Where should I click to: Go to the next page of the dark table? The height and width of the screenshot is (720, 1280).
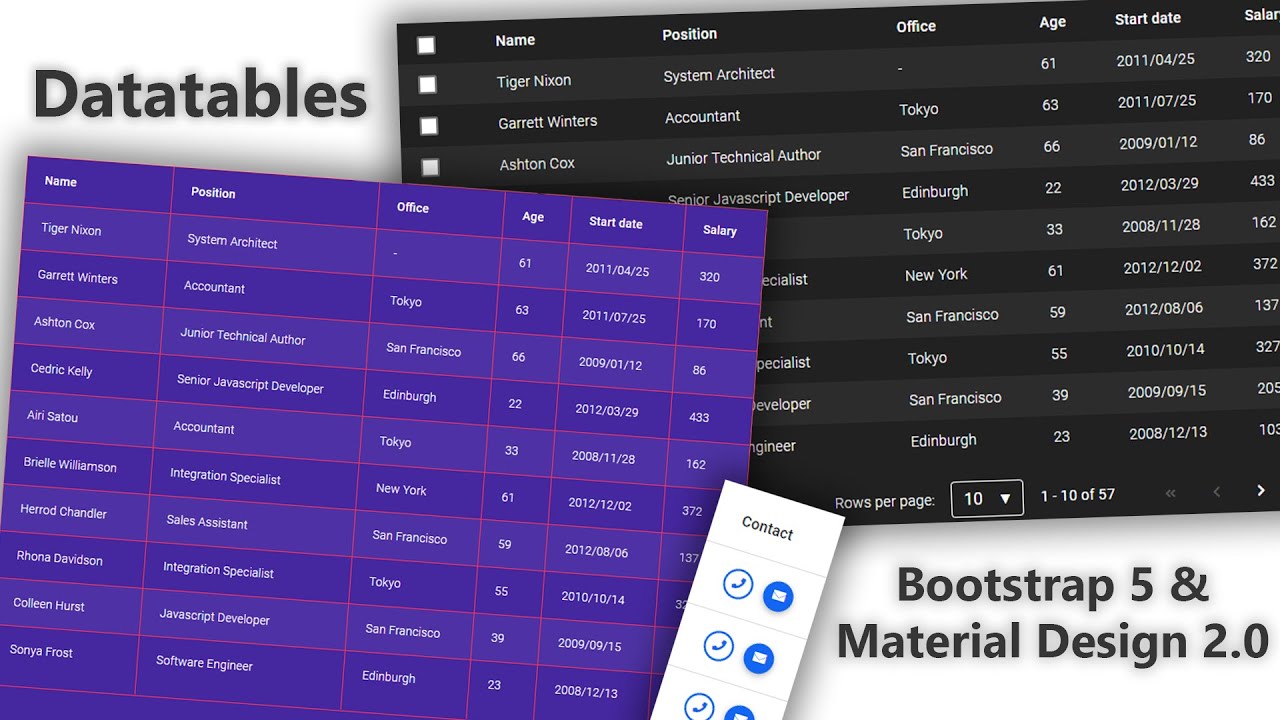(1260, 490)
